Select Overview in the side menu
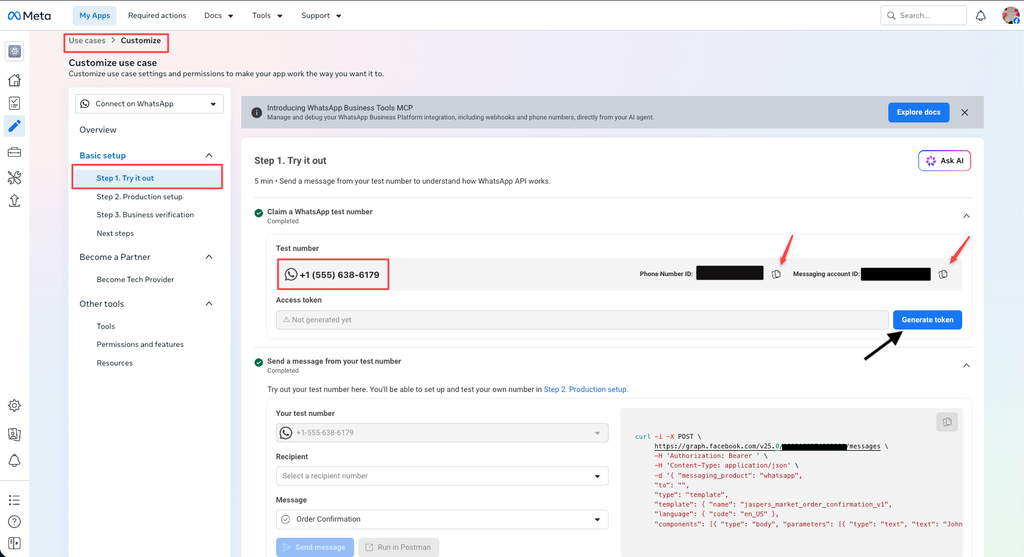The image size is (1024, 557). pyautogui.click(x=98, y=130)
